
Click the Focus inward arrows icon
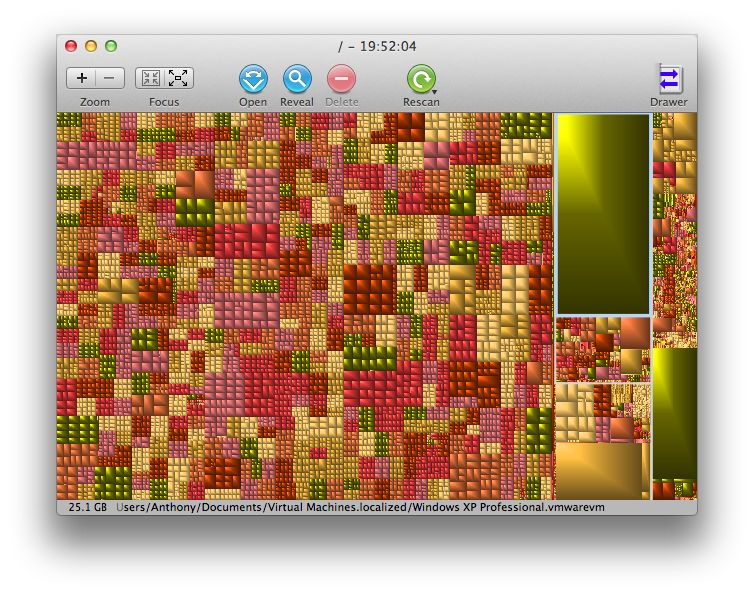point(150,78)
